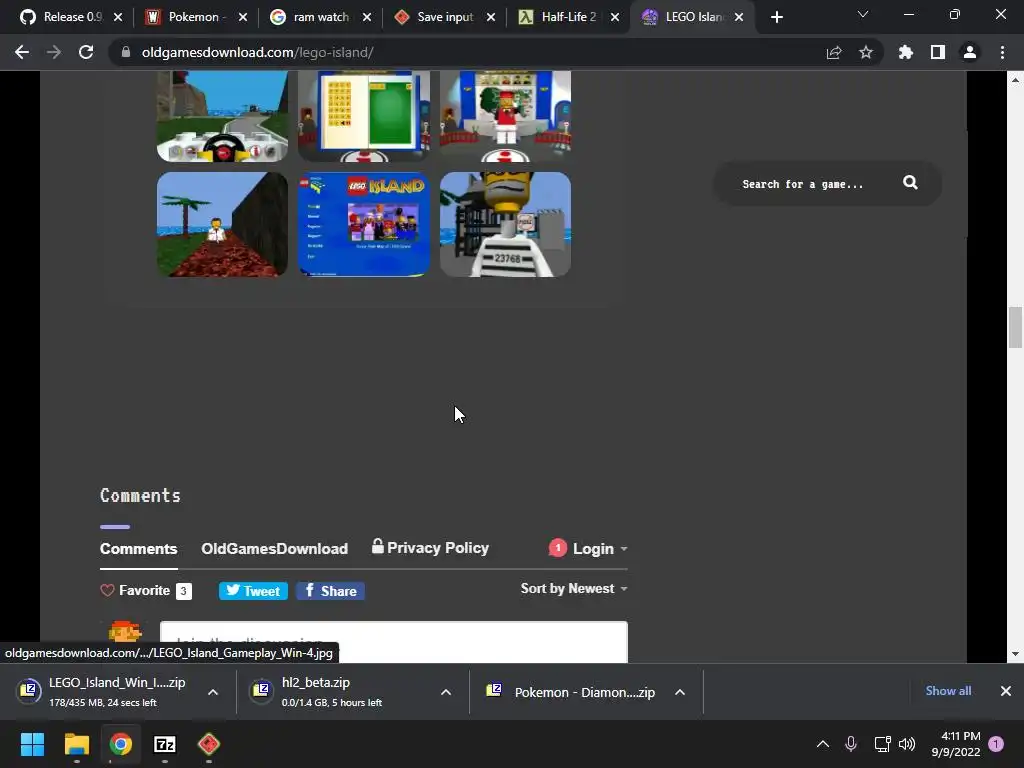
Task: Open the red diamond app in taskbar
Action: [208, 744]
